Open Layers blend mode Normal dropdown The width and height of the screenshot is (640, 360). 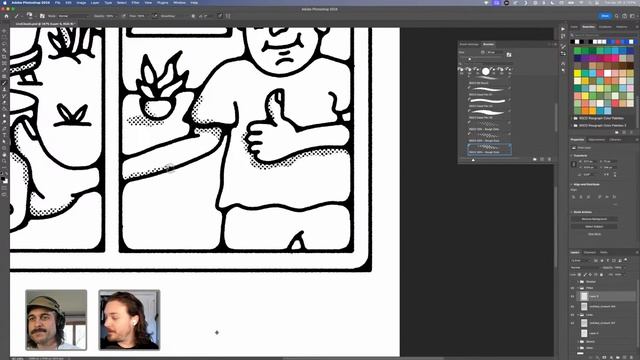tap(586, 267)
